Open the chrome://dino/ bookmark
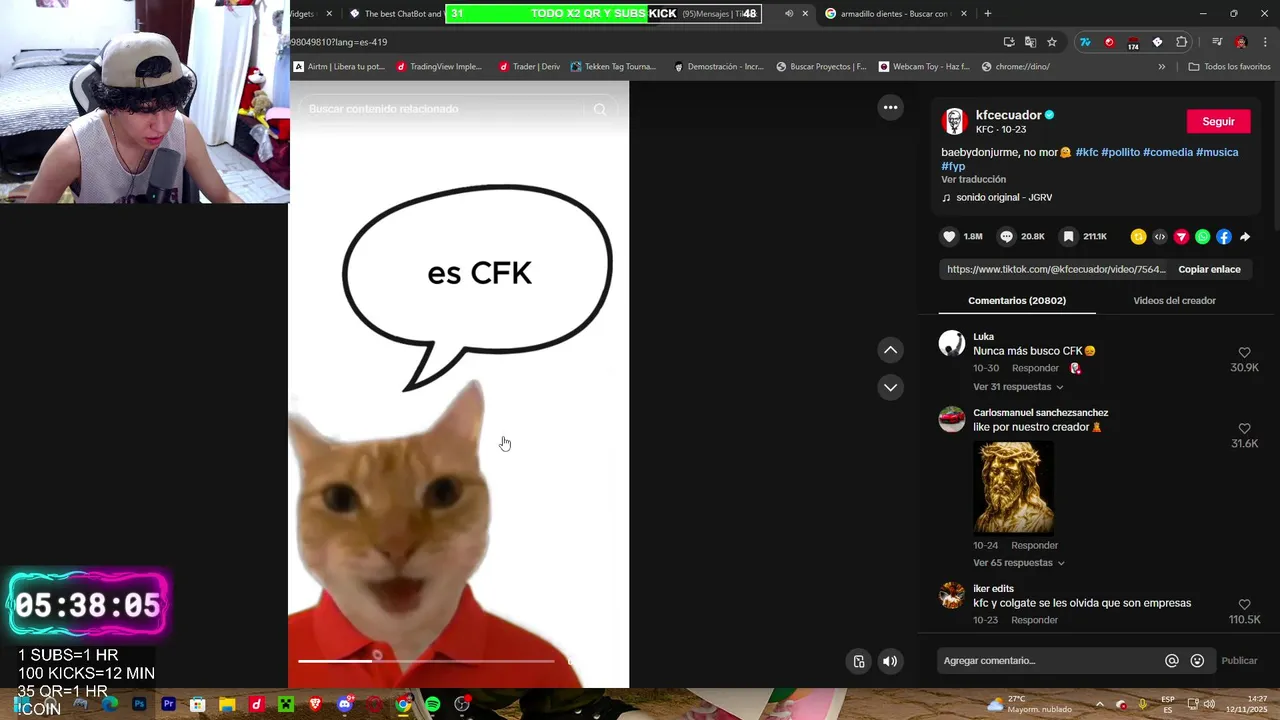The height and width of the screenshot is (720, 1280). tap(1016, 67)
